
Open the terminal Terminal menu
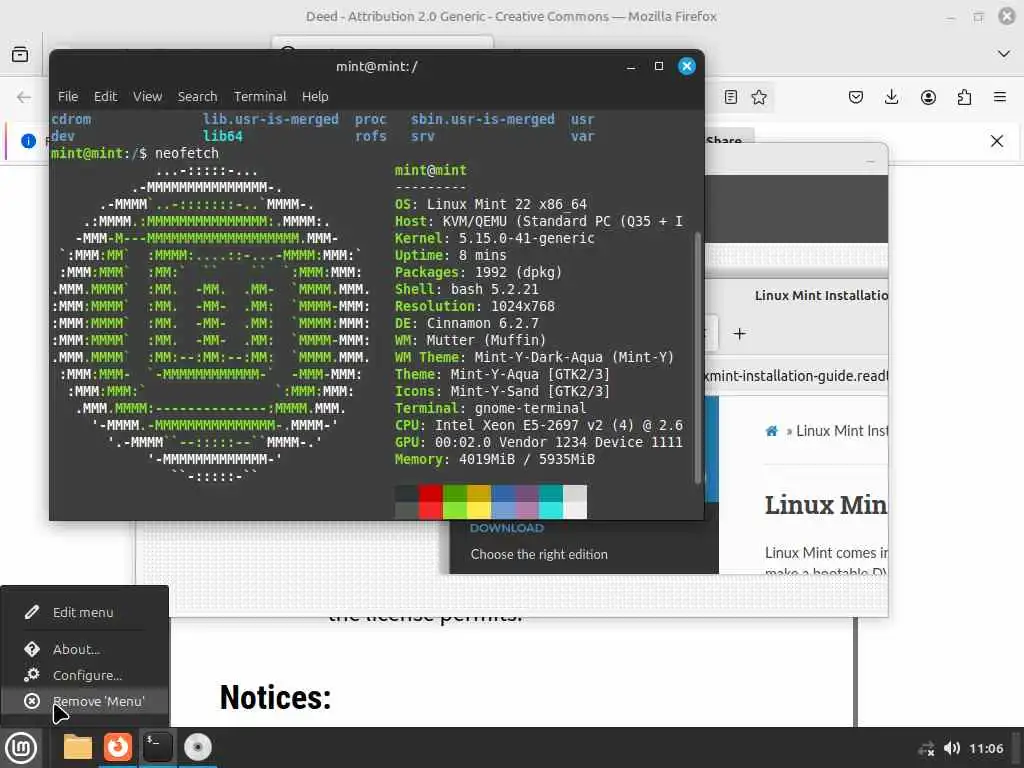click(x=260, y=97)
